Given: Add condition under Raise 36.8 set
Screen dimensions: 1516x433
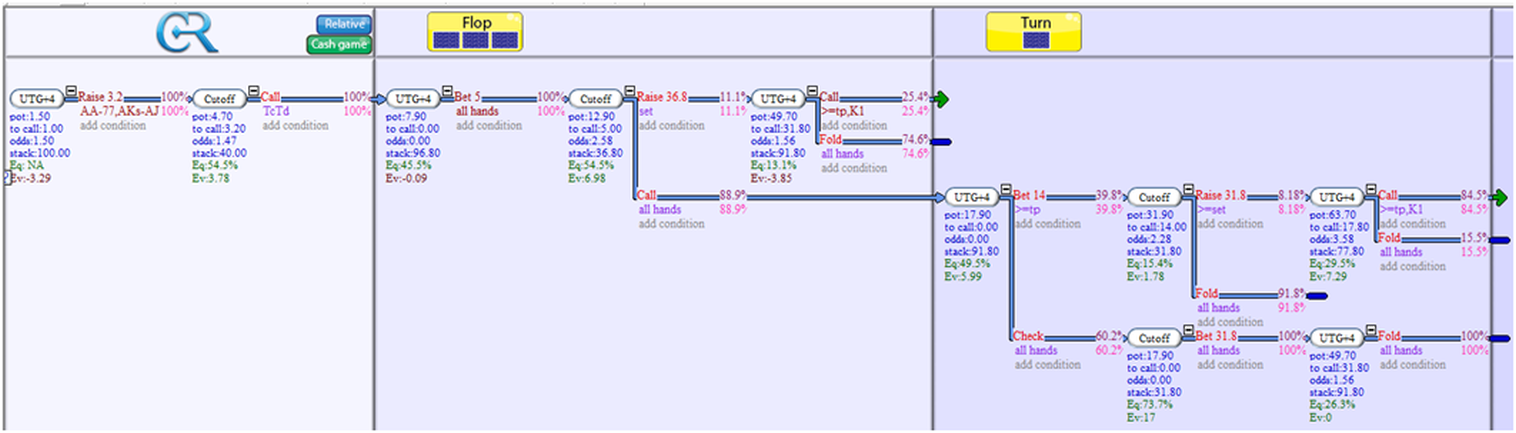Looking at the screenshot, I should click(672, 126).
